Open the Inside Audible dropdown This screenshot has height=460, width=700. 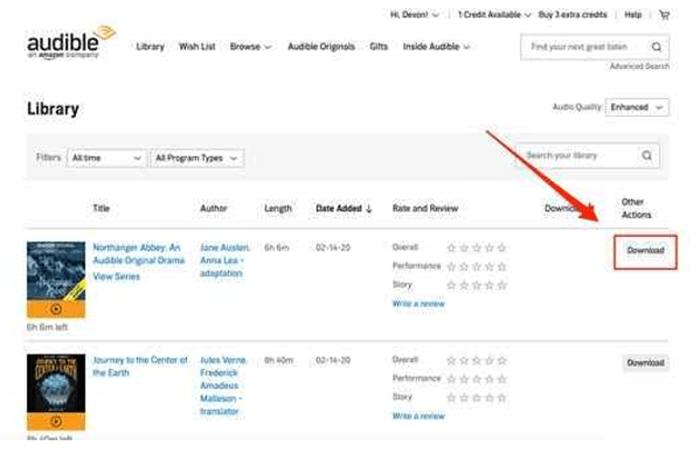click(436, 46)
